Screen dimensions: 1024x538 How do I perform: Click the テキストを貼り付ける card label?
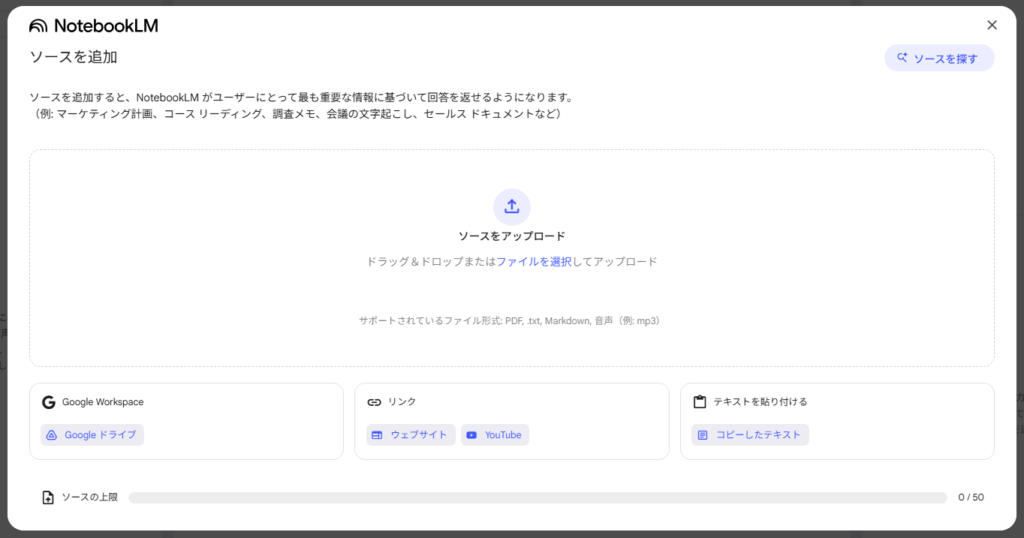pos(762,402)
